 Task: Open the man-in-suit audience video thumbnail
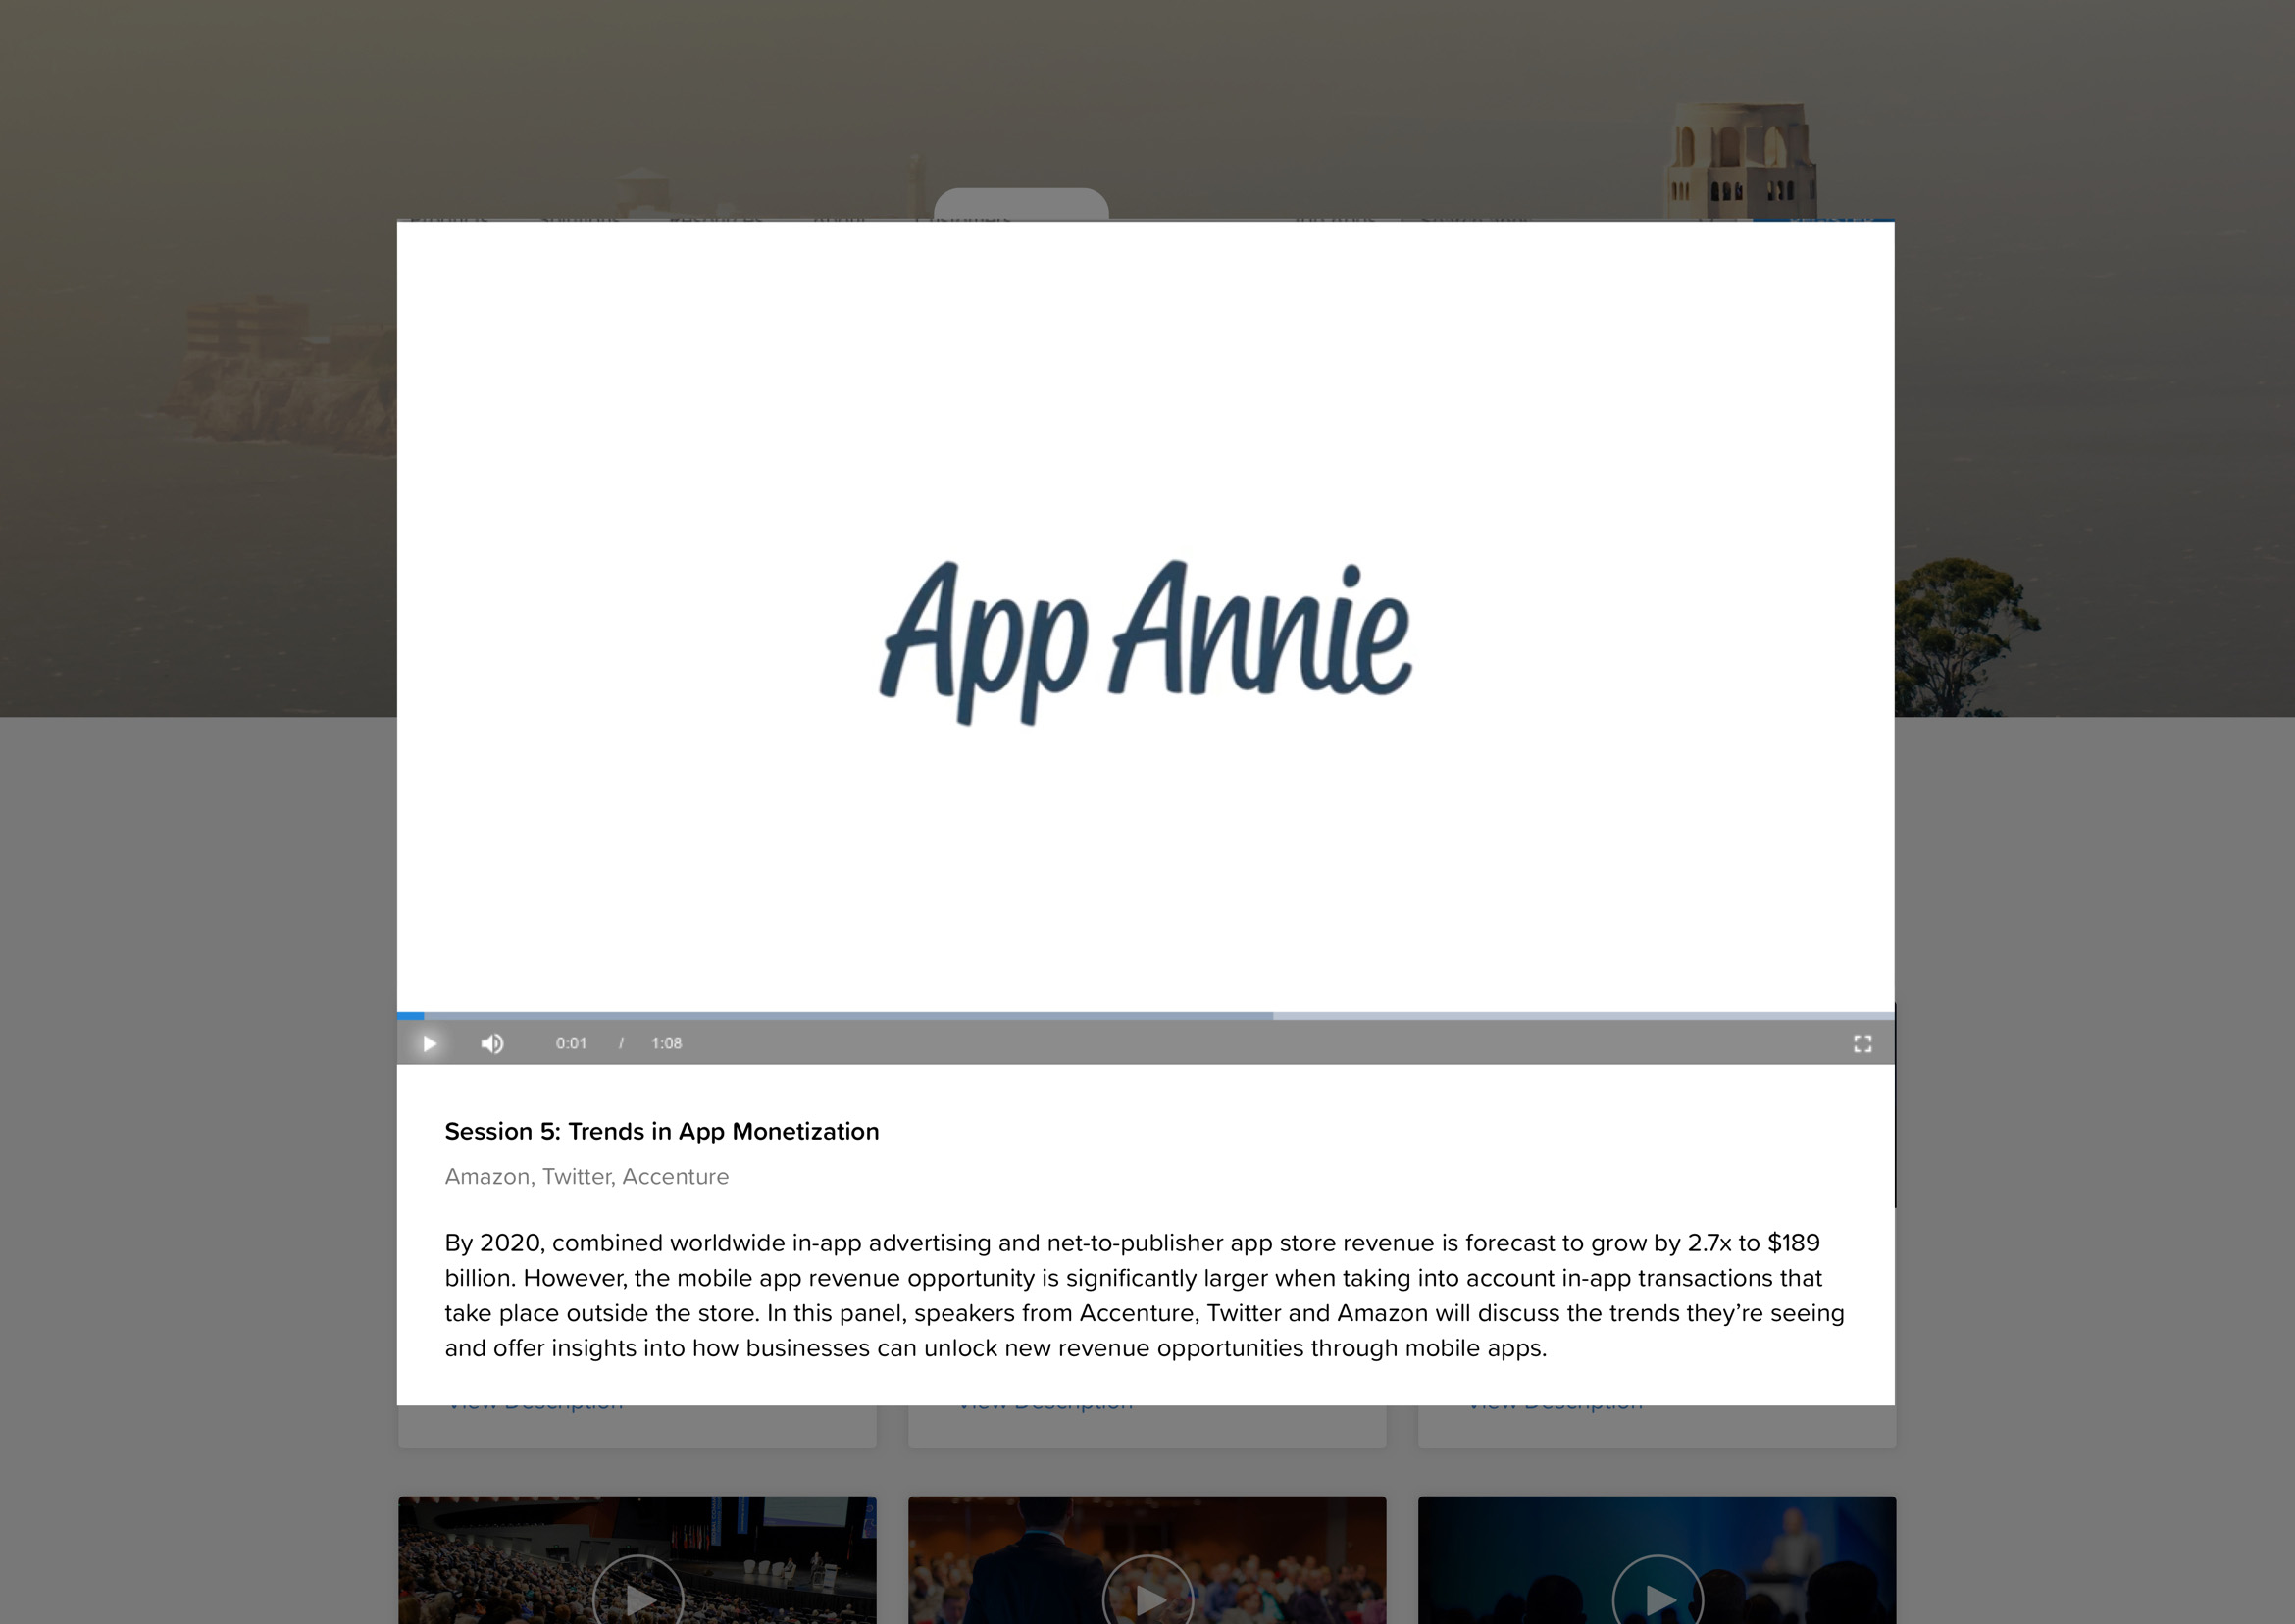pyautogui.click(x=1147, y=1560)
